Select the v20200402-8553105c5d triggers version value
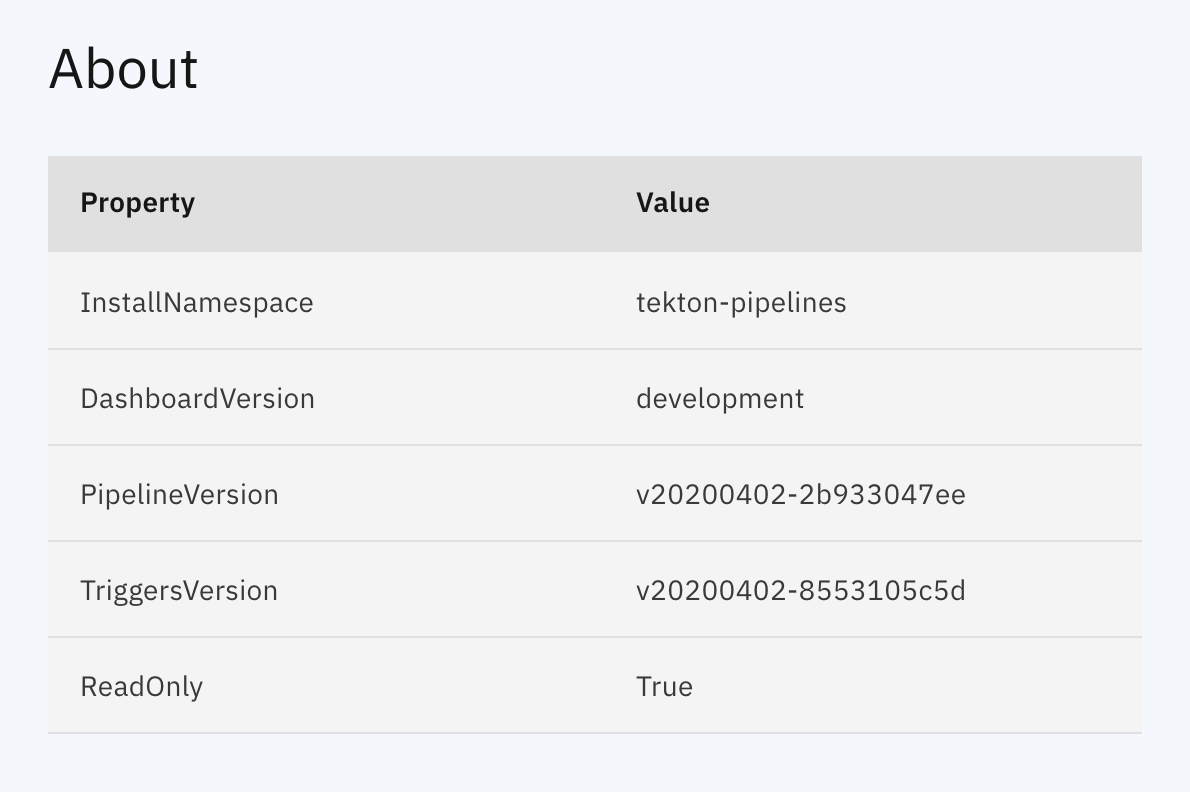 802,590
